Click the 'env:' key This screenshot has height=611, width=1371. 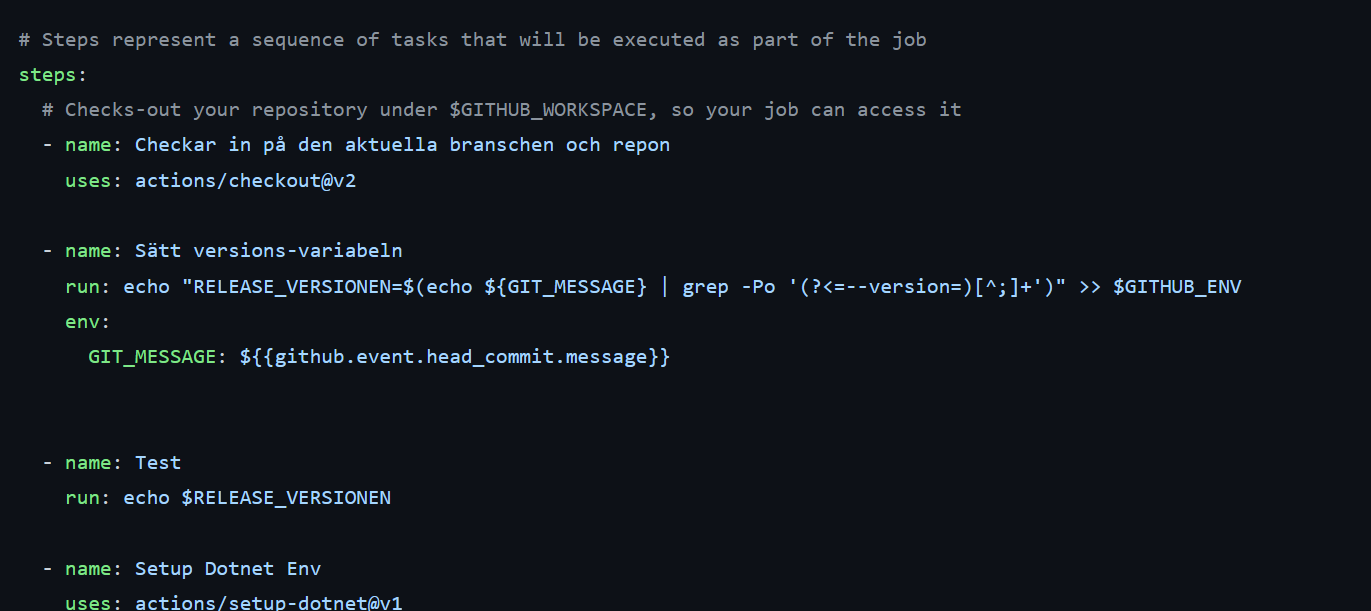(88, 322)
